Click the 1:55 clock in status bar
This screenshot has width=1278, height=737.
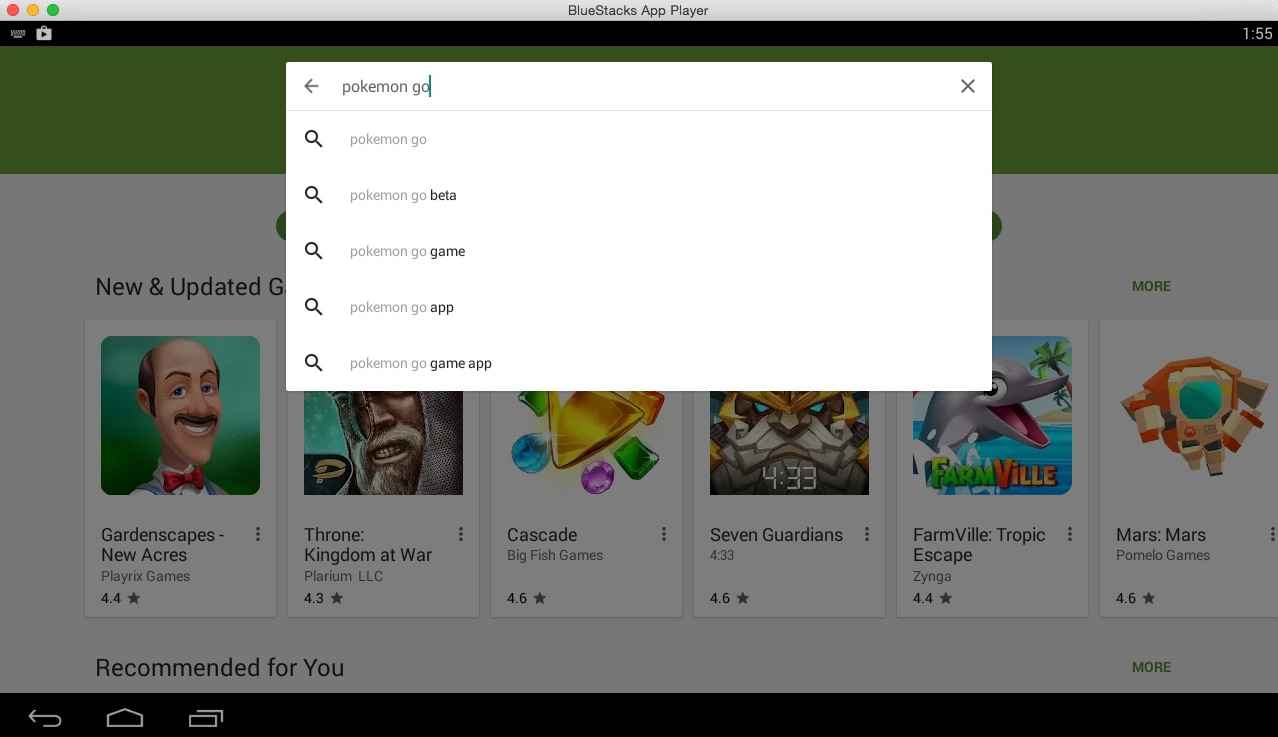(x=1257, y=34)
